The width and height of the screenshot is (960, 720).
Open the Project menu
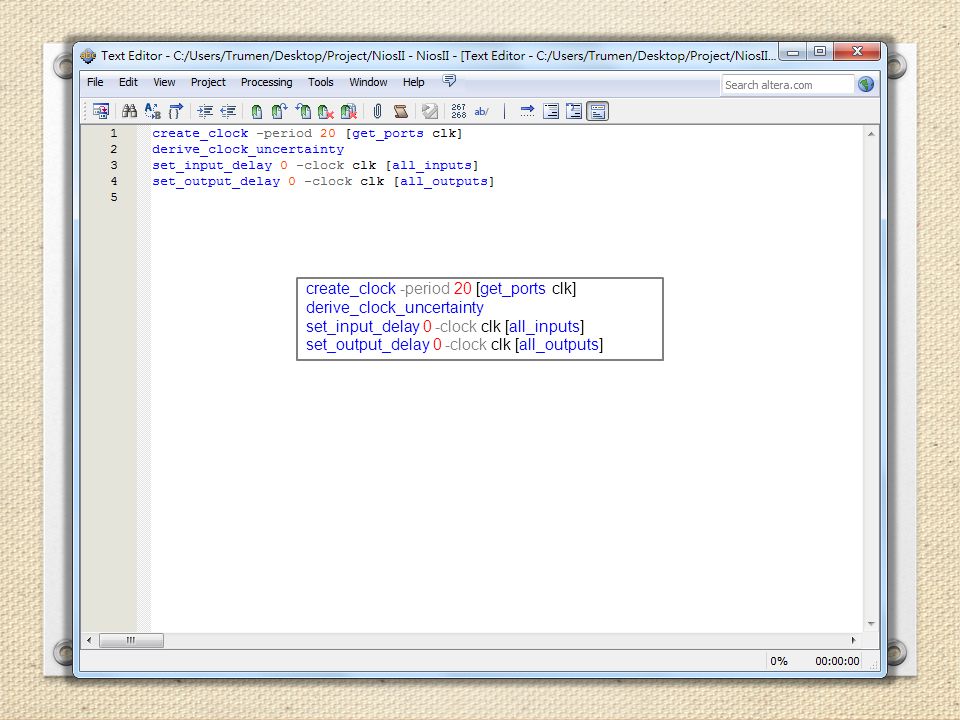click(x=208, y=82)
